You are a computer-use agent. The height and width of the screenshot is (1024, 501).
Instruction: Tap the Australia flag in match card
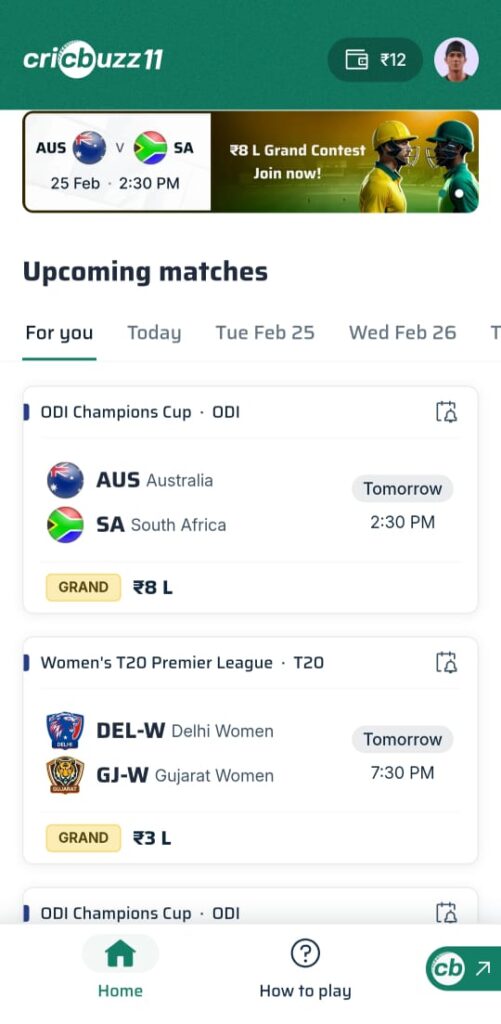pos(65,480)
